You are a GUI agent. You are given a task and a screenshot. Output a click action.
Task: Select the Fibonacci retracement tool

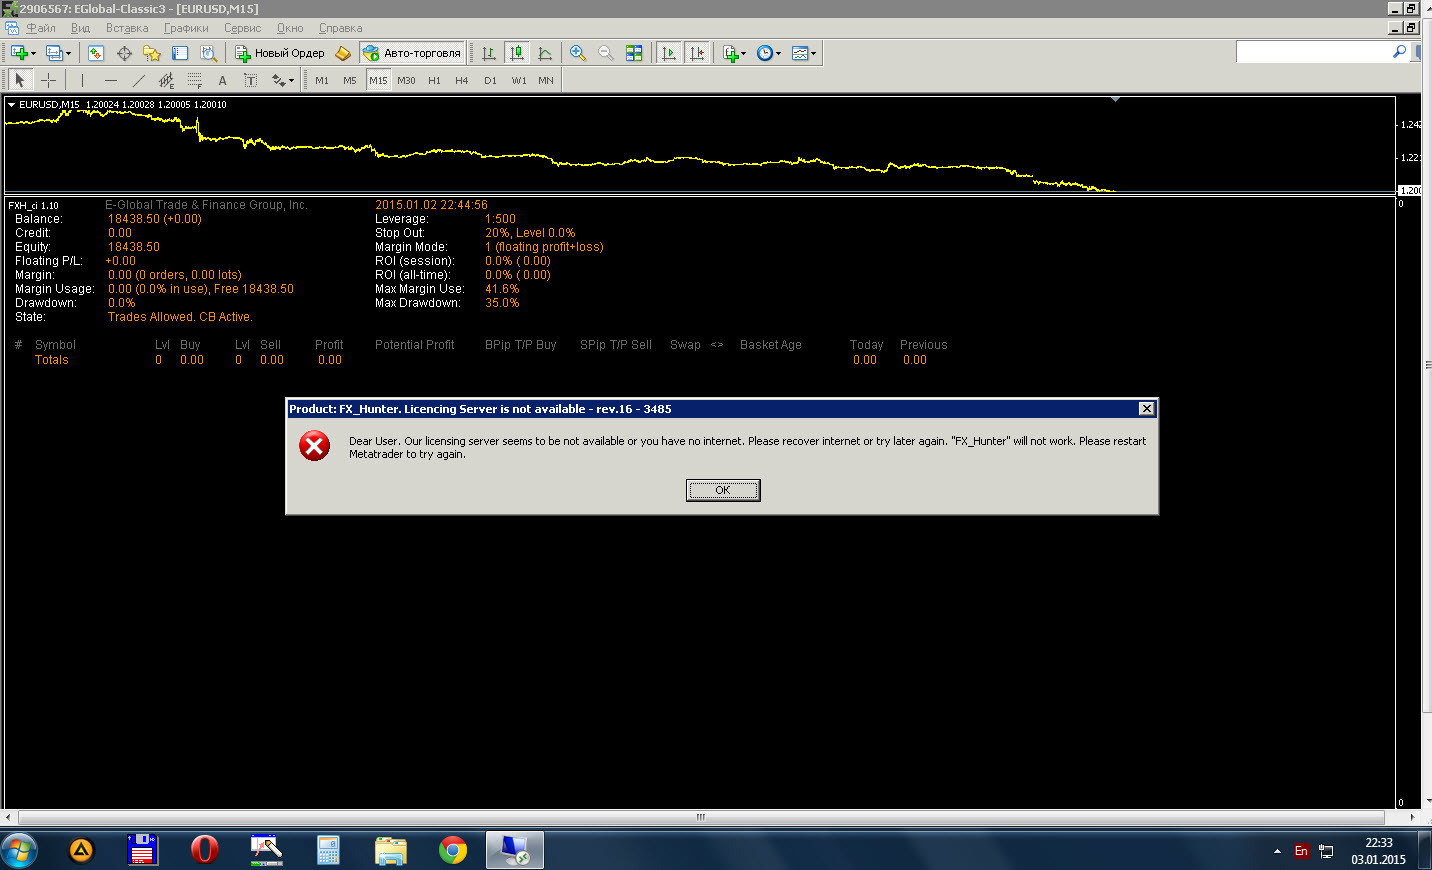tap(194, 80)
